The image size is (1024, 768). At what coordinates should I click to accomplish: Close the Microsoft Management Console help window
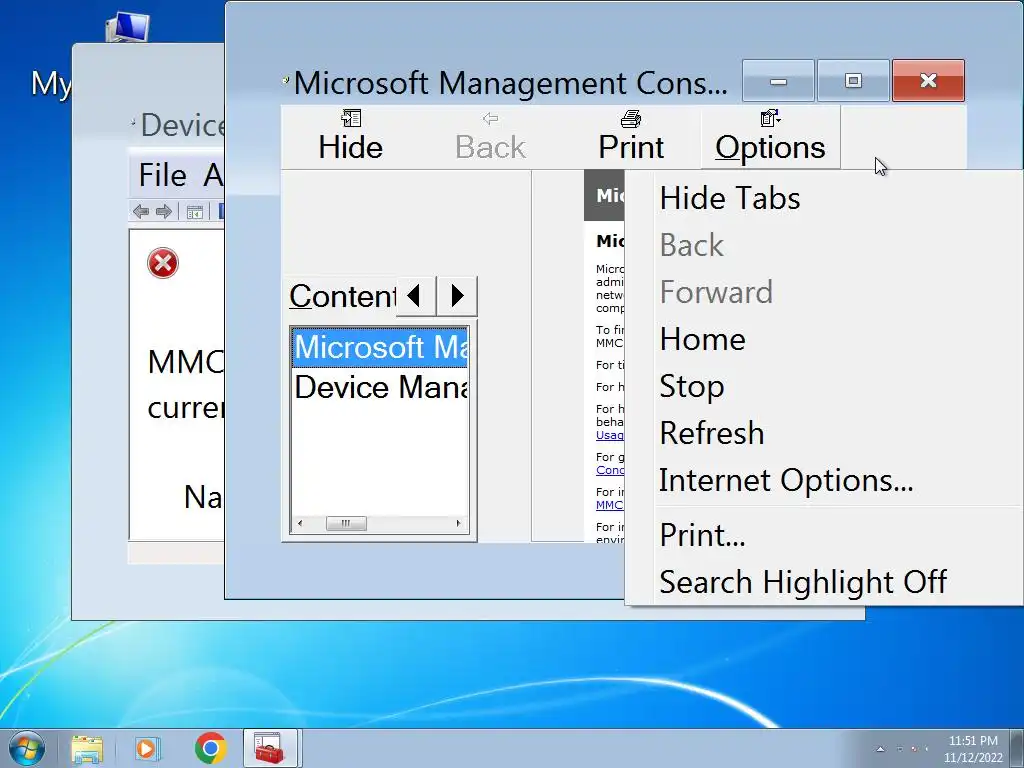pos(928,81)
